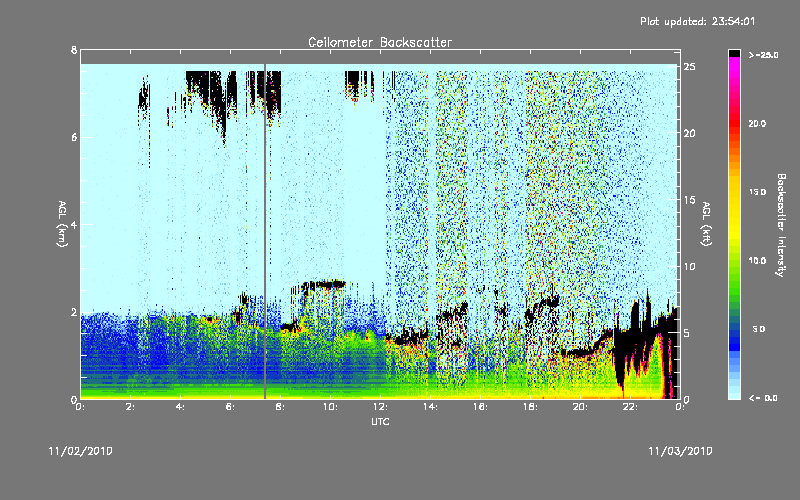Viewport: 800px width, 500px height.
Task: Pick the red band of the colorbar
Action: [x=734, y=122]
